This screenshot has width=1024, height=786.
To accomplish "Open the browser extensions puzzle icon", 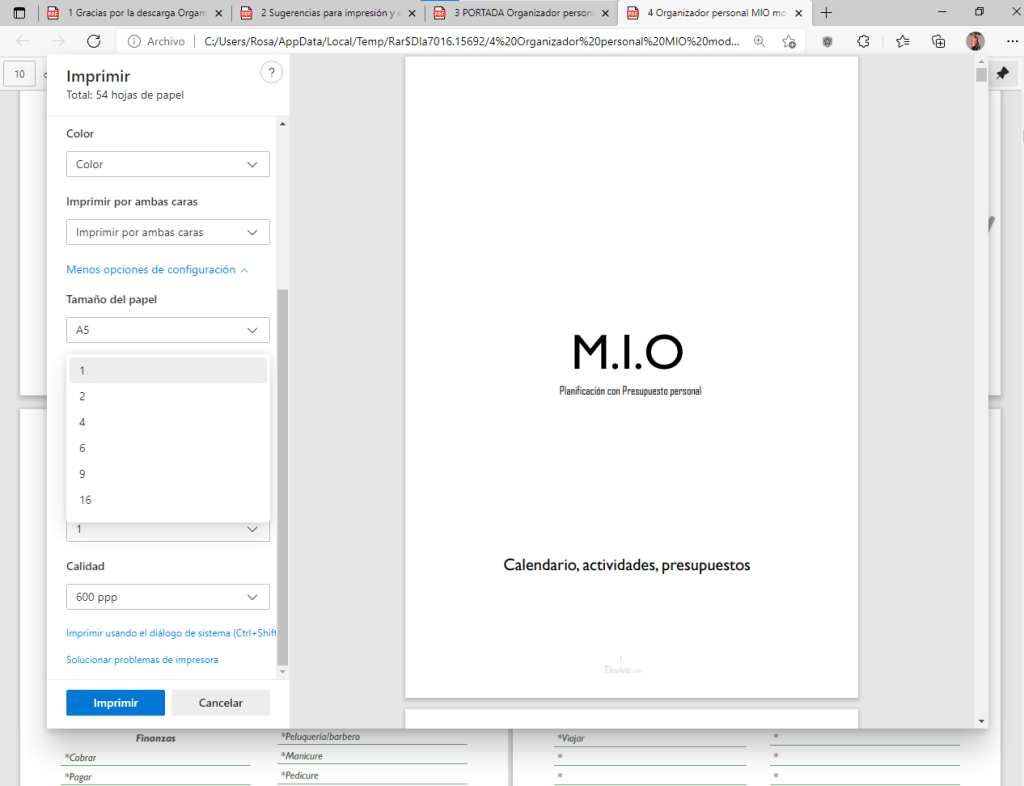I will tap(864, 41).
